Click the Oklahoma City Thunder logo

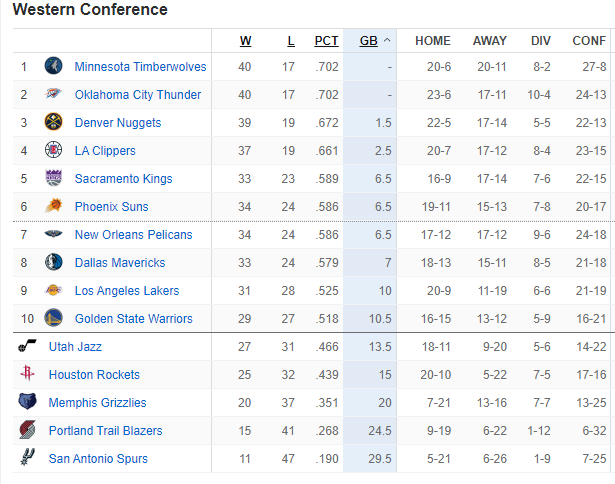pos(53,95)
